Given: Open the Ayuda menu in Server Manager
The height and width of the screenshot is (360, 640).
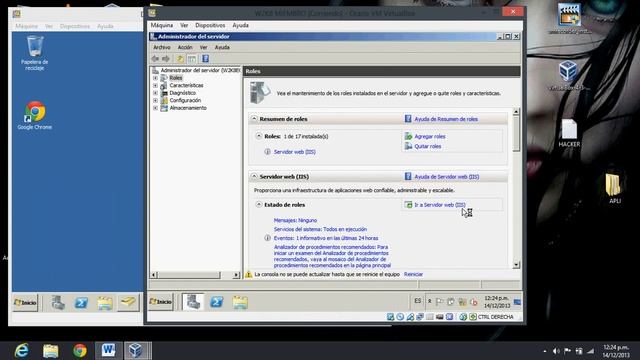Looking at the screenshot, I should tap(222, 47).
